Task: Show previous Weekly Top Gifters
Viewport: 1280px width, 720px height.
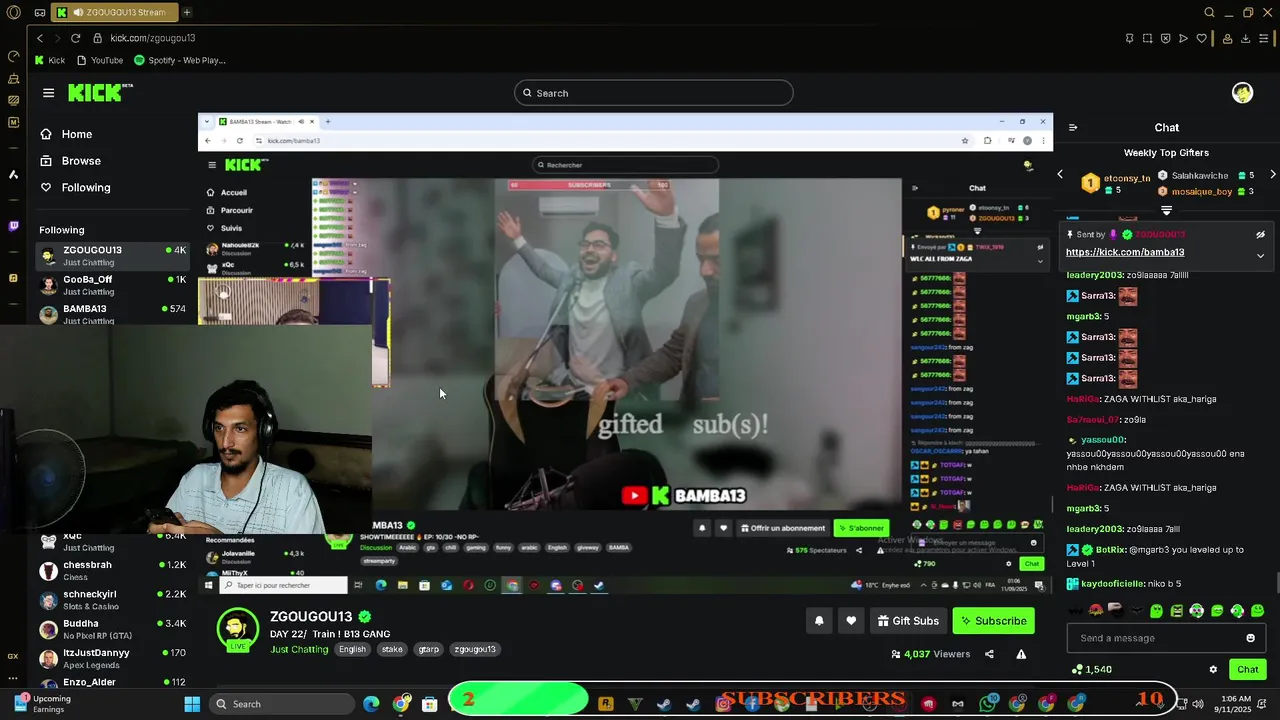Action: (x=1060, y=174)
